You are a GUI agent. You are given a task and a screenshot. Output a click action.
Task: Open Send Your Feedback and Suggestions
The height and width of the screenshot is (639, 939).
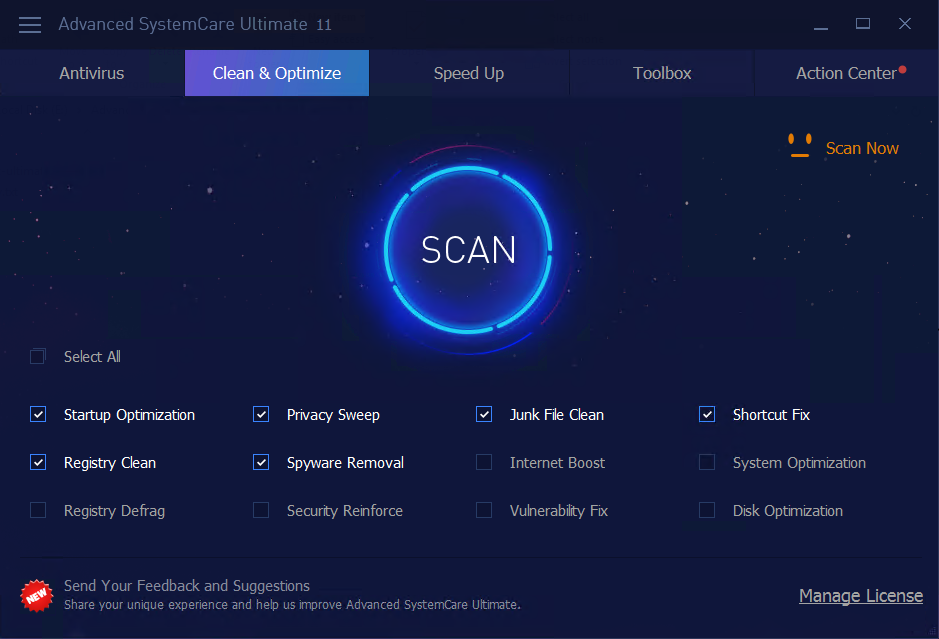(x=187, y=586)
